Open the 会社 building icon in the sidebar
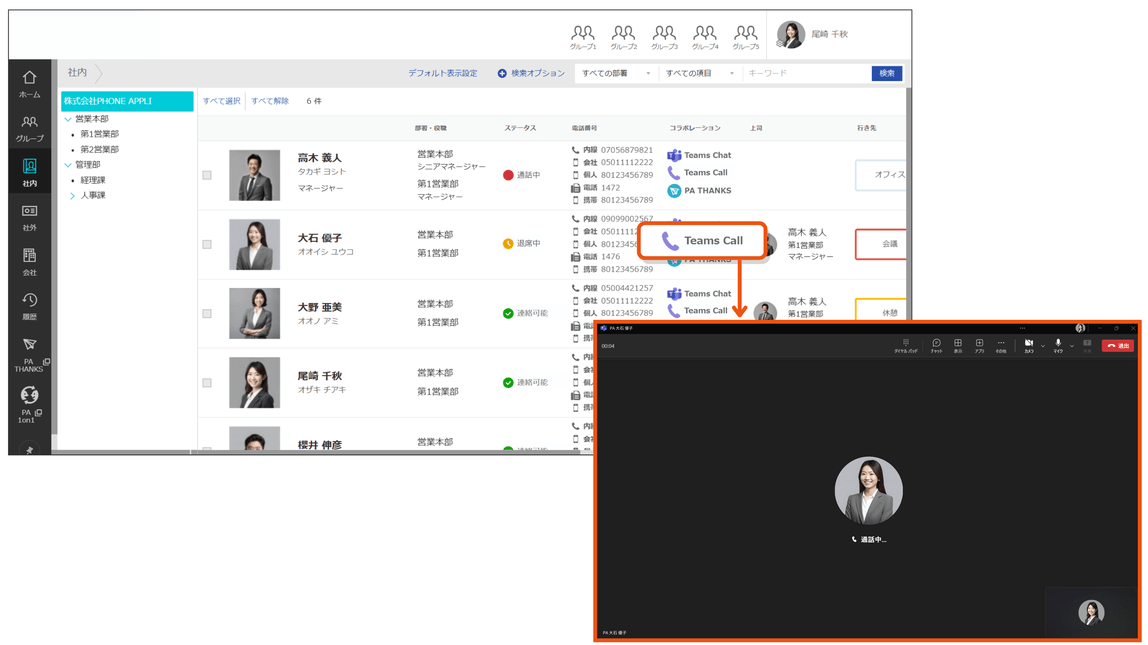1148x645 pixels. point(29,261)
